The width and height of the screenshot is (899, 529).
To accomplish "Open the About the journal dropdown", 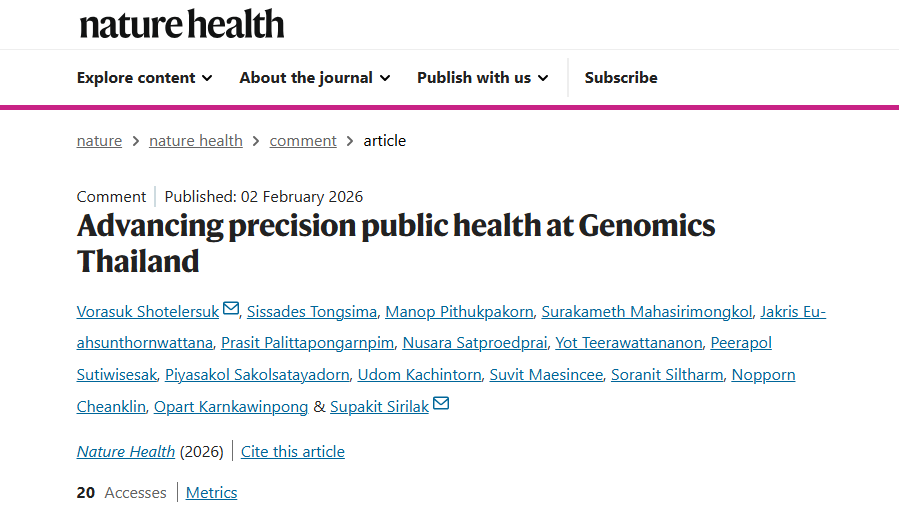I will (314, 78).
